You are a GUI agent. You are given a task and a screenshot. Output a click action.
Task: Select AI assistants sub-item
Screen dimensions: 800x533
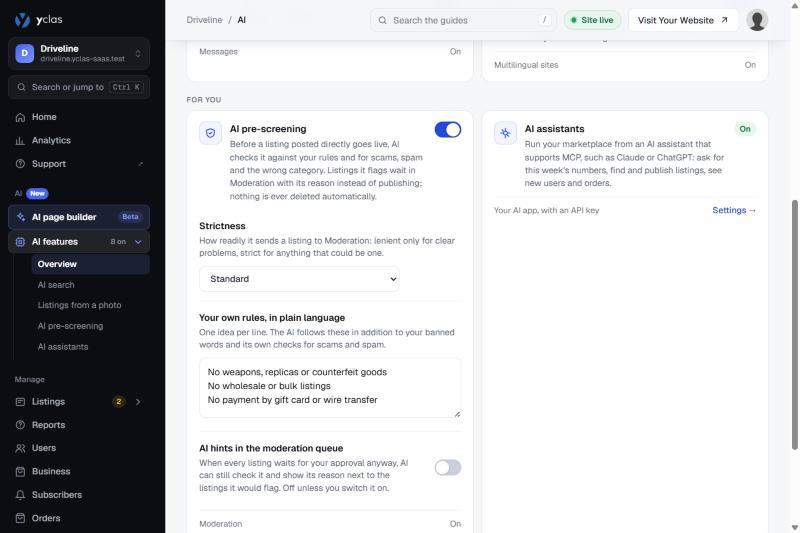tap(91, 347)
